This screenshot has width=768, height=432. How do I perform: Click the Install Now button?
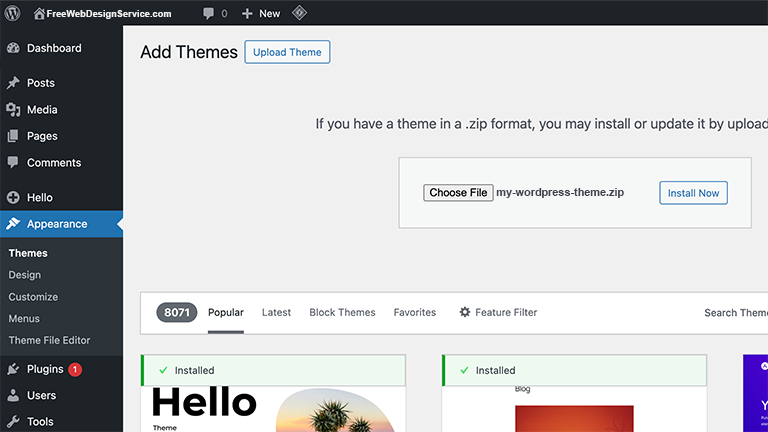pyautogui.click(x=693, y=193)
